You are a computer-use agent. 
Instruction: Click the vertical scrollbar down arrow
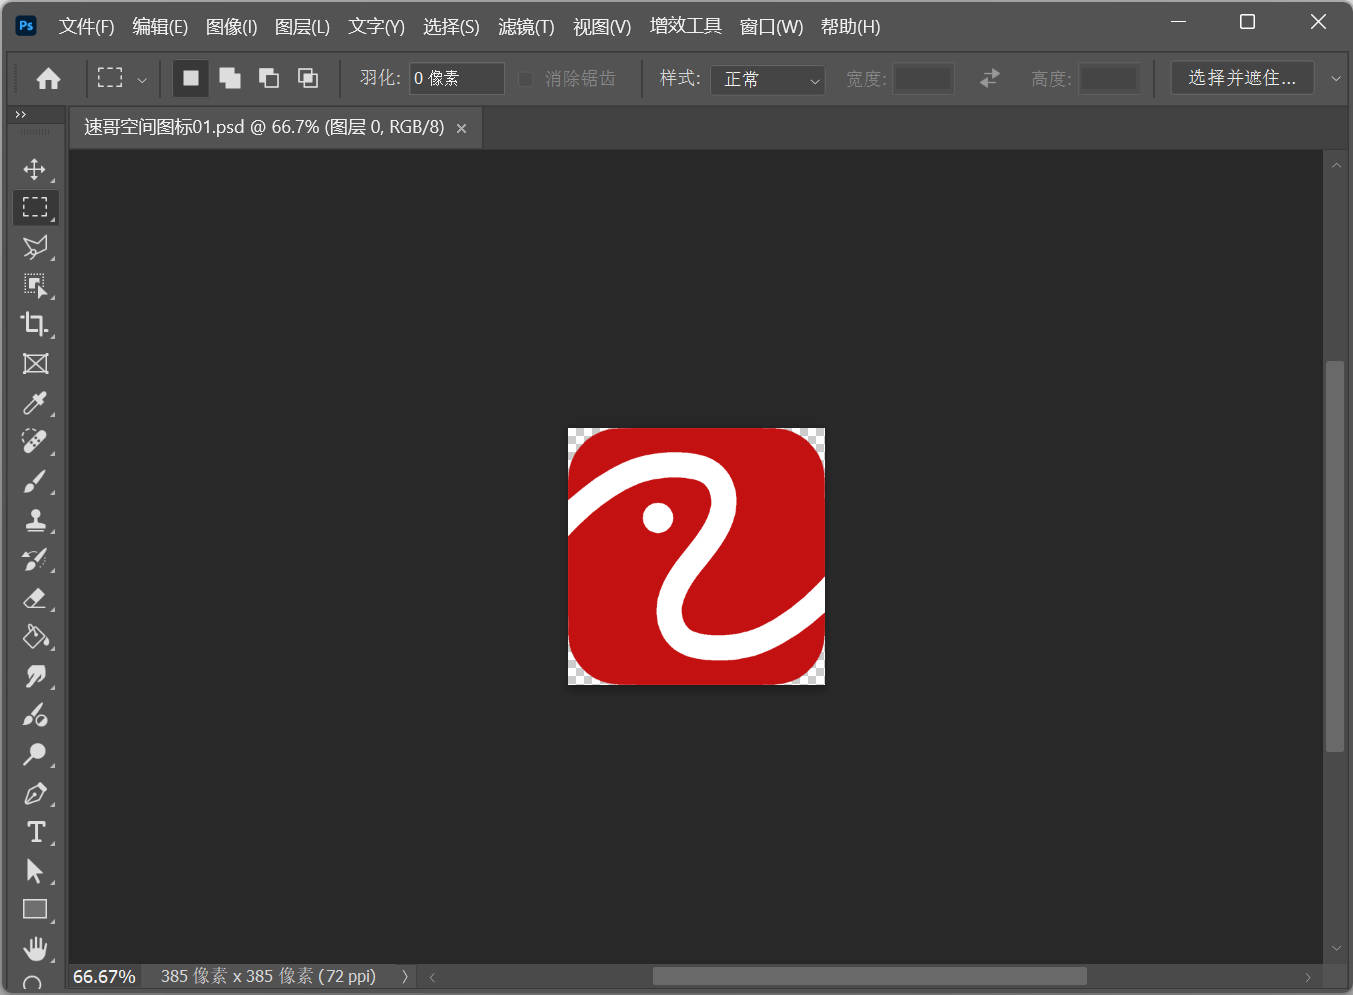point(1336,948)
